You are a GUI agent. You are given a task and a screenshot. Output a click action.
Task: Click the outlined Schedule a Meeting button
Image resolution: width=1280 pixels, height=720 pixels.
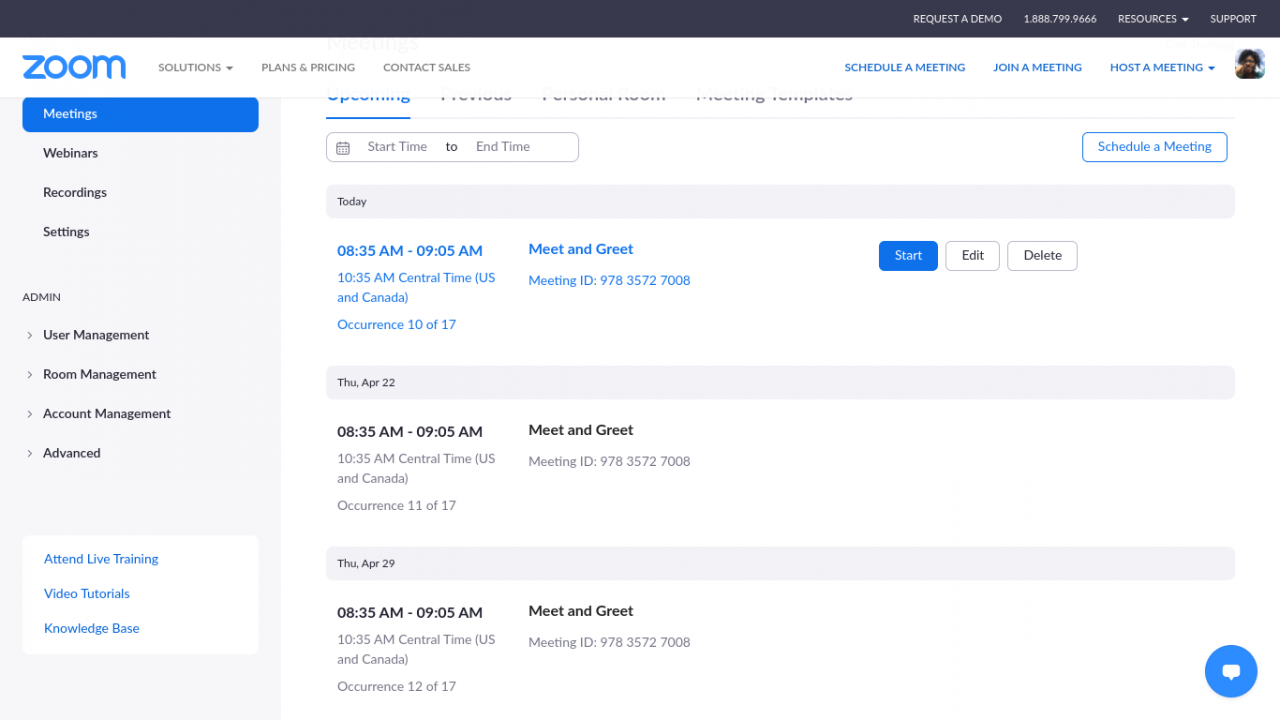(x=1154, y=147)
